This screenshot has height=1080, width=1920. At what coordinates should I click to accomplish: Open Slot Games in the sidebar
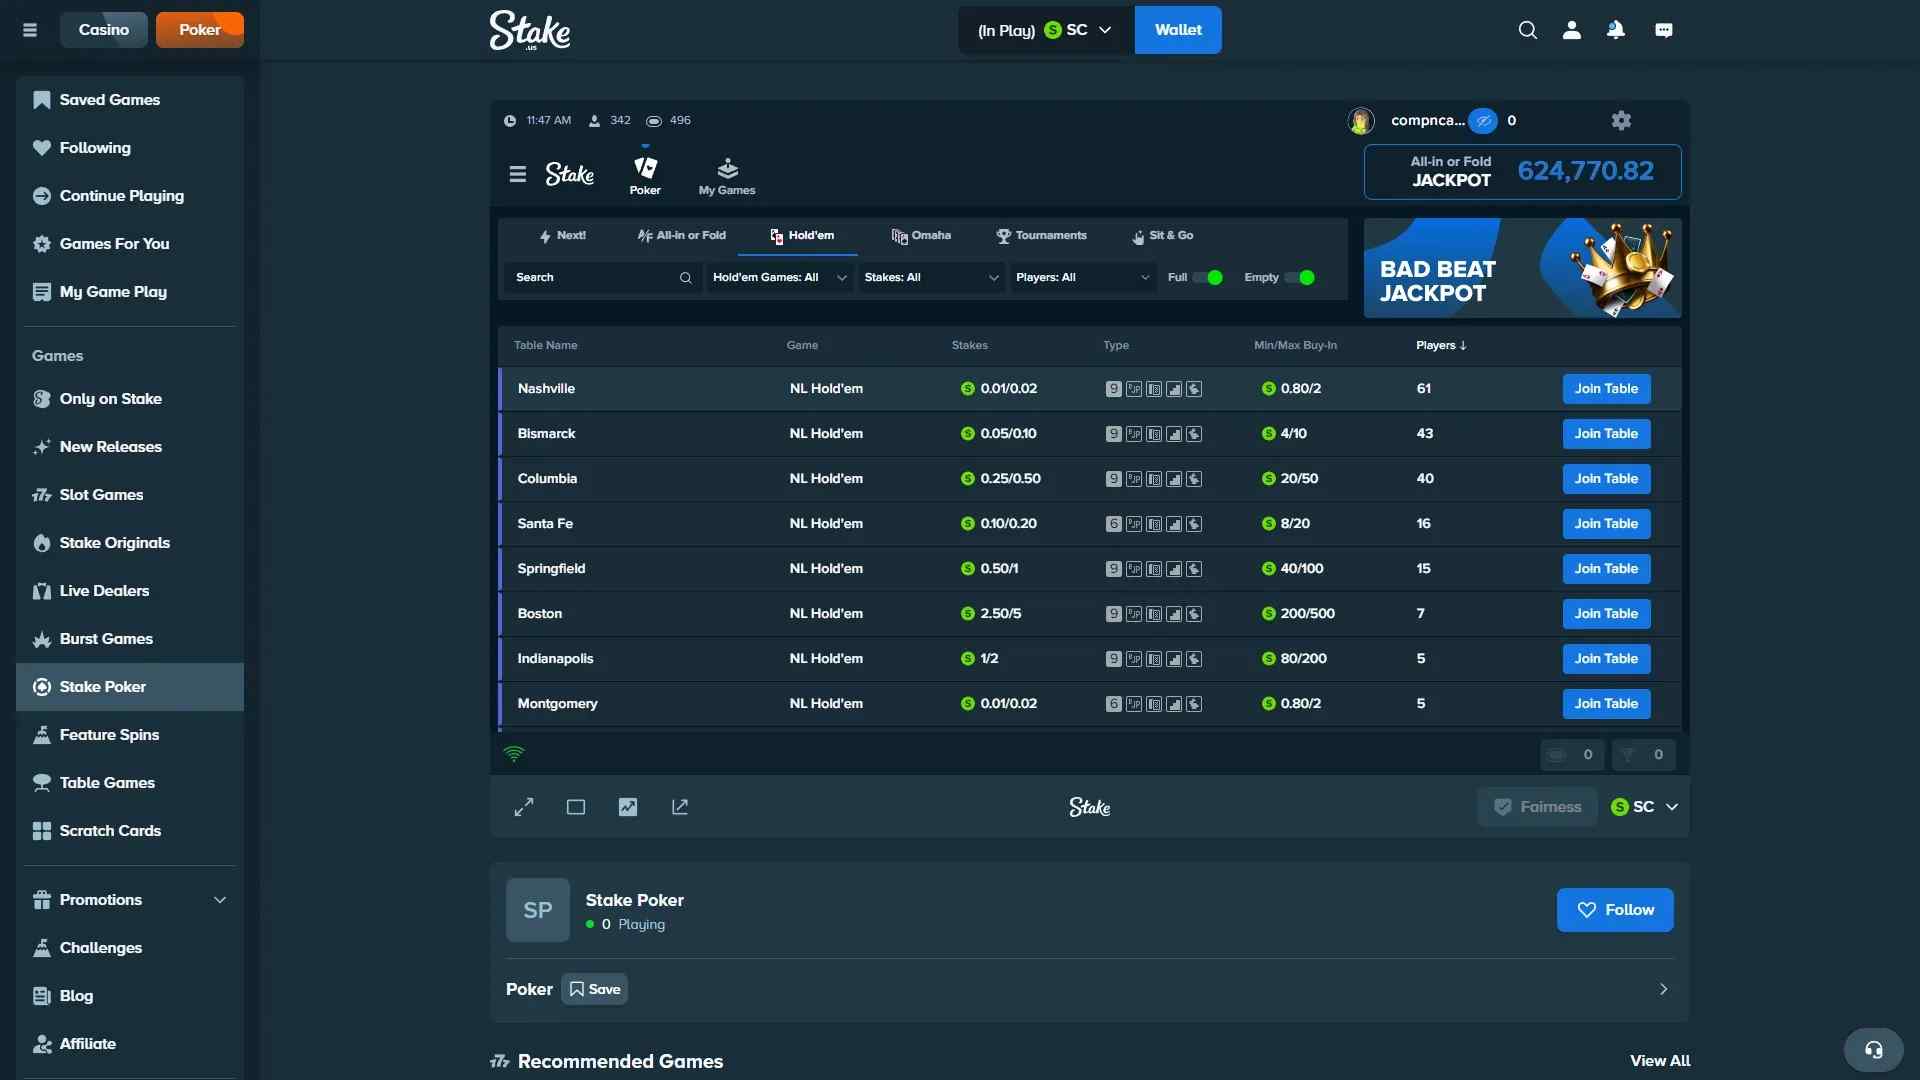click(x=130, y=495)
